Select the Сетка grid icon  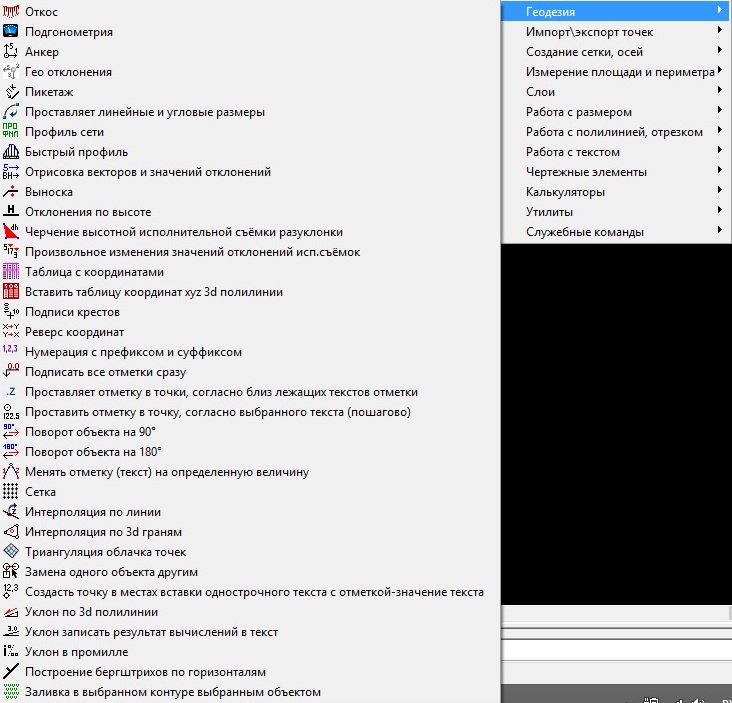click(x=11, y=492)
